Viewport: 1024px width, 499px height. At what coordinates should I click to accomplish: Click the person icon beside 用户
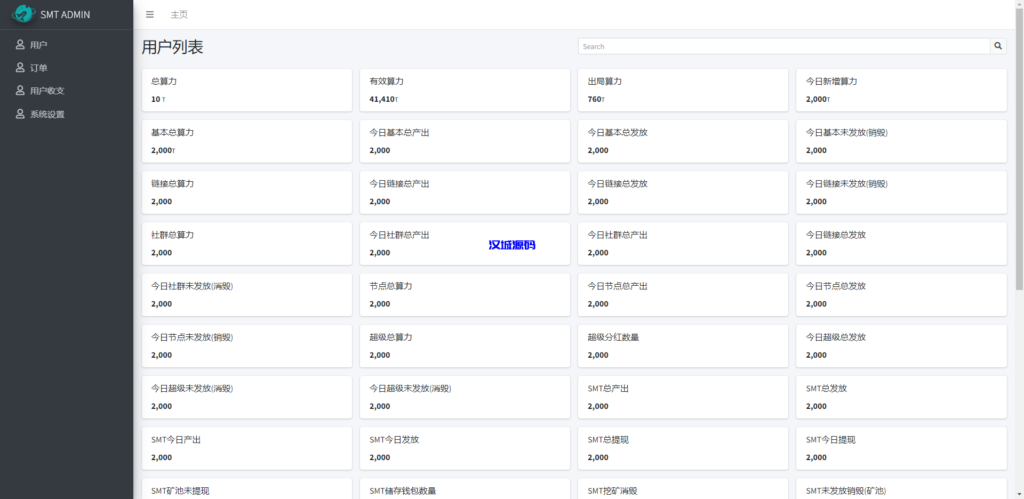(x=20, y=44)
